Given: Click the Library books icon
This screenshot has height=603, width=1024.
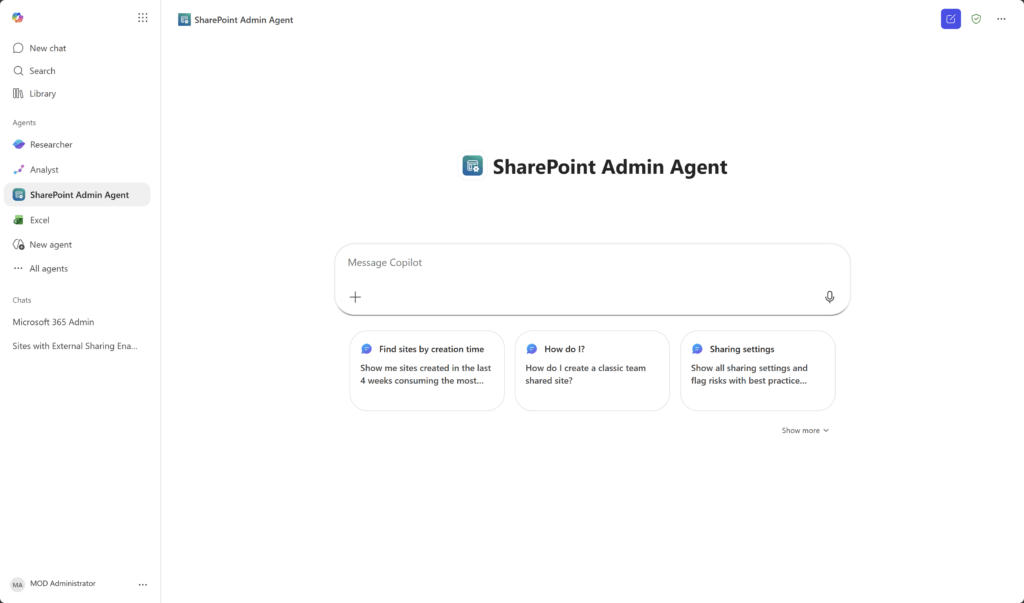Looking at the screenshot, I should [18, 93].
